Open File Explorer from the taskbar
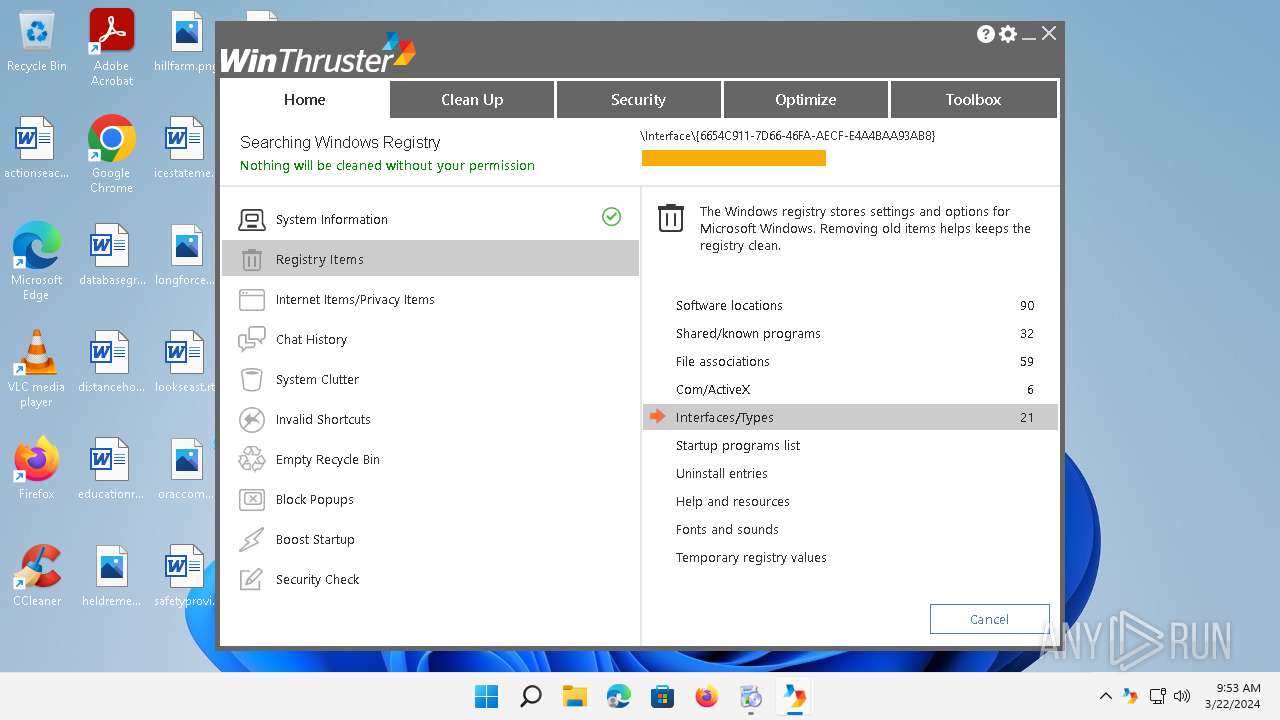Viewport: 1280px width, 720px height. [574, 696]
